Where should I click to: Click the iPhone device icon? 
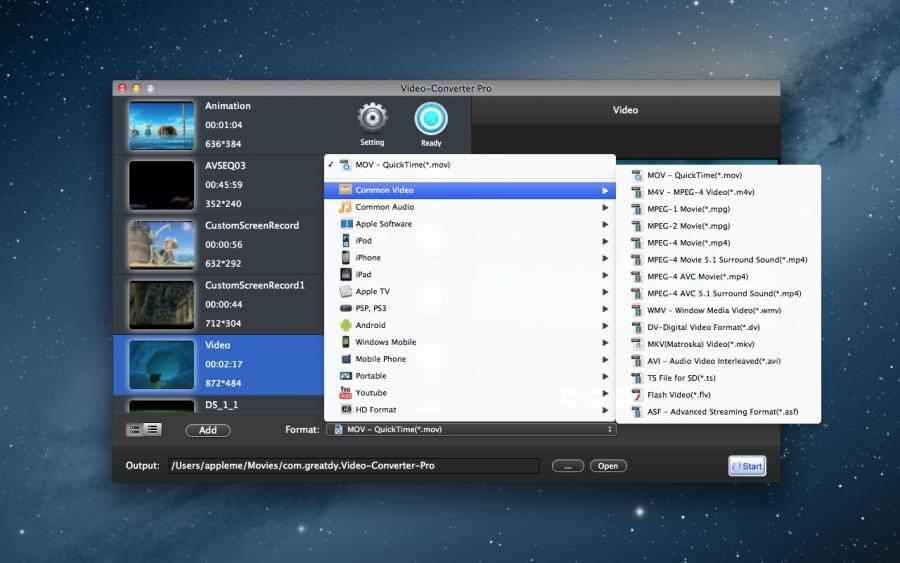[x=346, y=257]
